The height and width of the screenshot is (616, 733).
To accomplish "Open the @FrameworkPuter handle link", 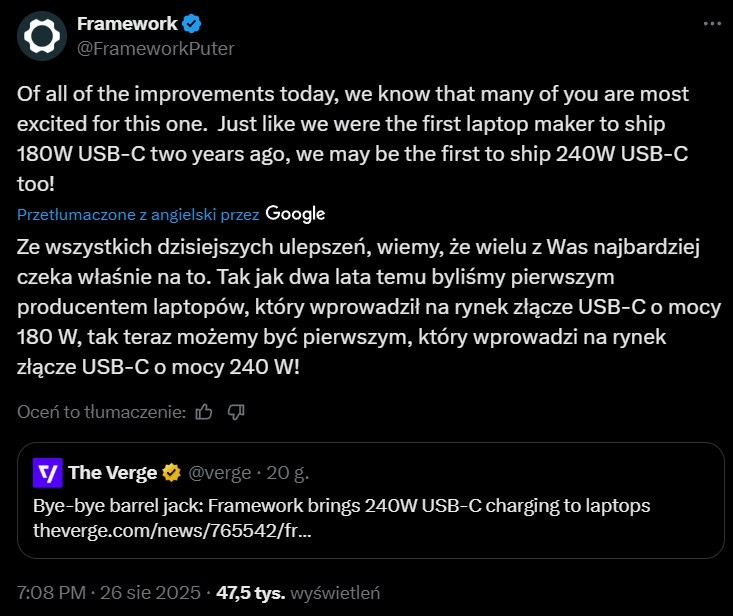I will point(155,47).
